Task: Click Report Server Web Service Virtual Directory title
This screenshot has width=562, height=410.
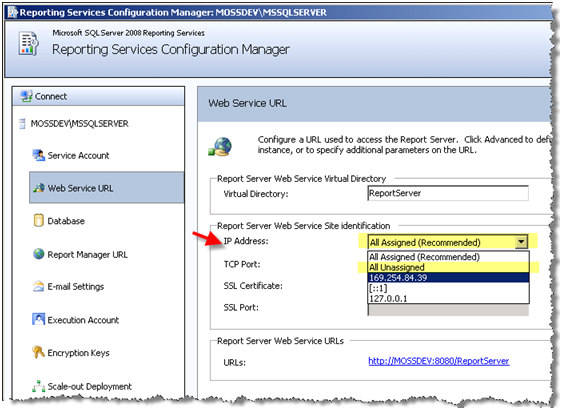Action: (x=301, y=178)
